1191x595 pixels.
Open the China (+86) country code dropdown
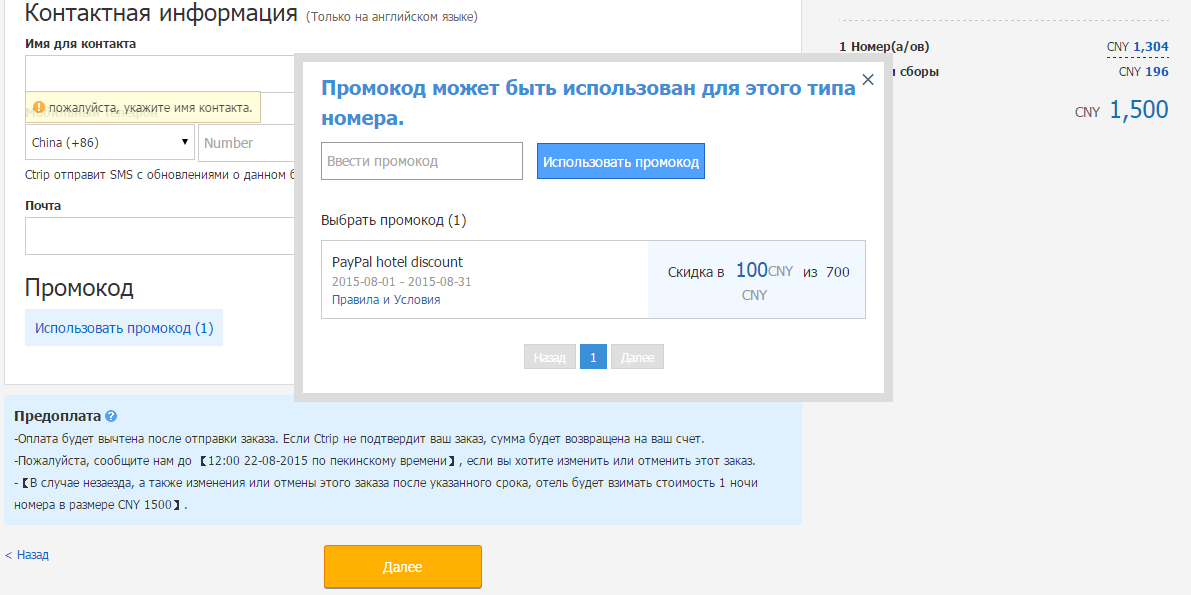(109, 143)
